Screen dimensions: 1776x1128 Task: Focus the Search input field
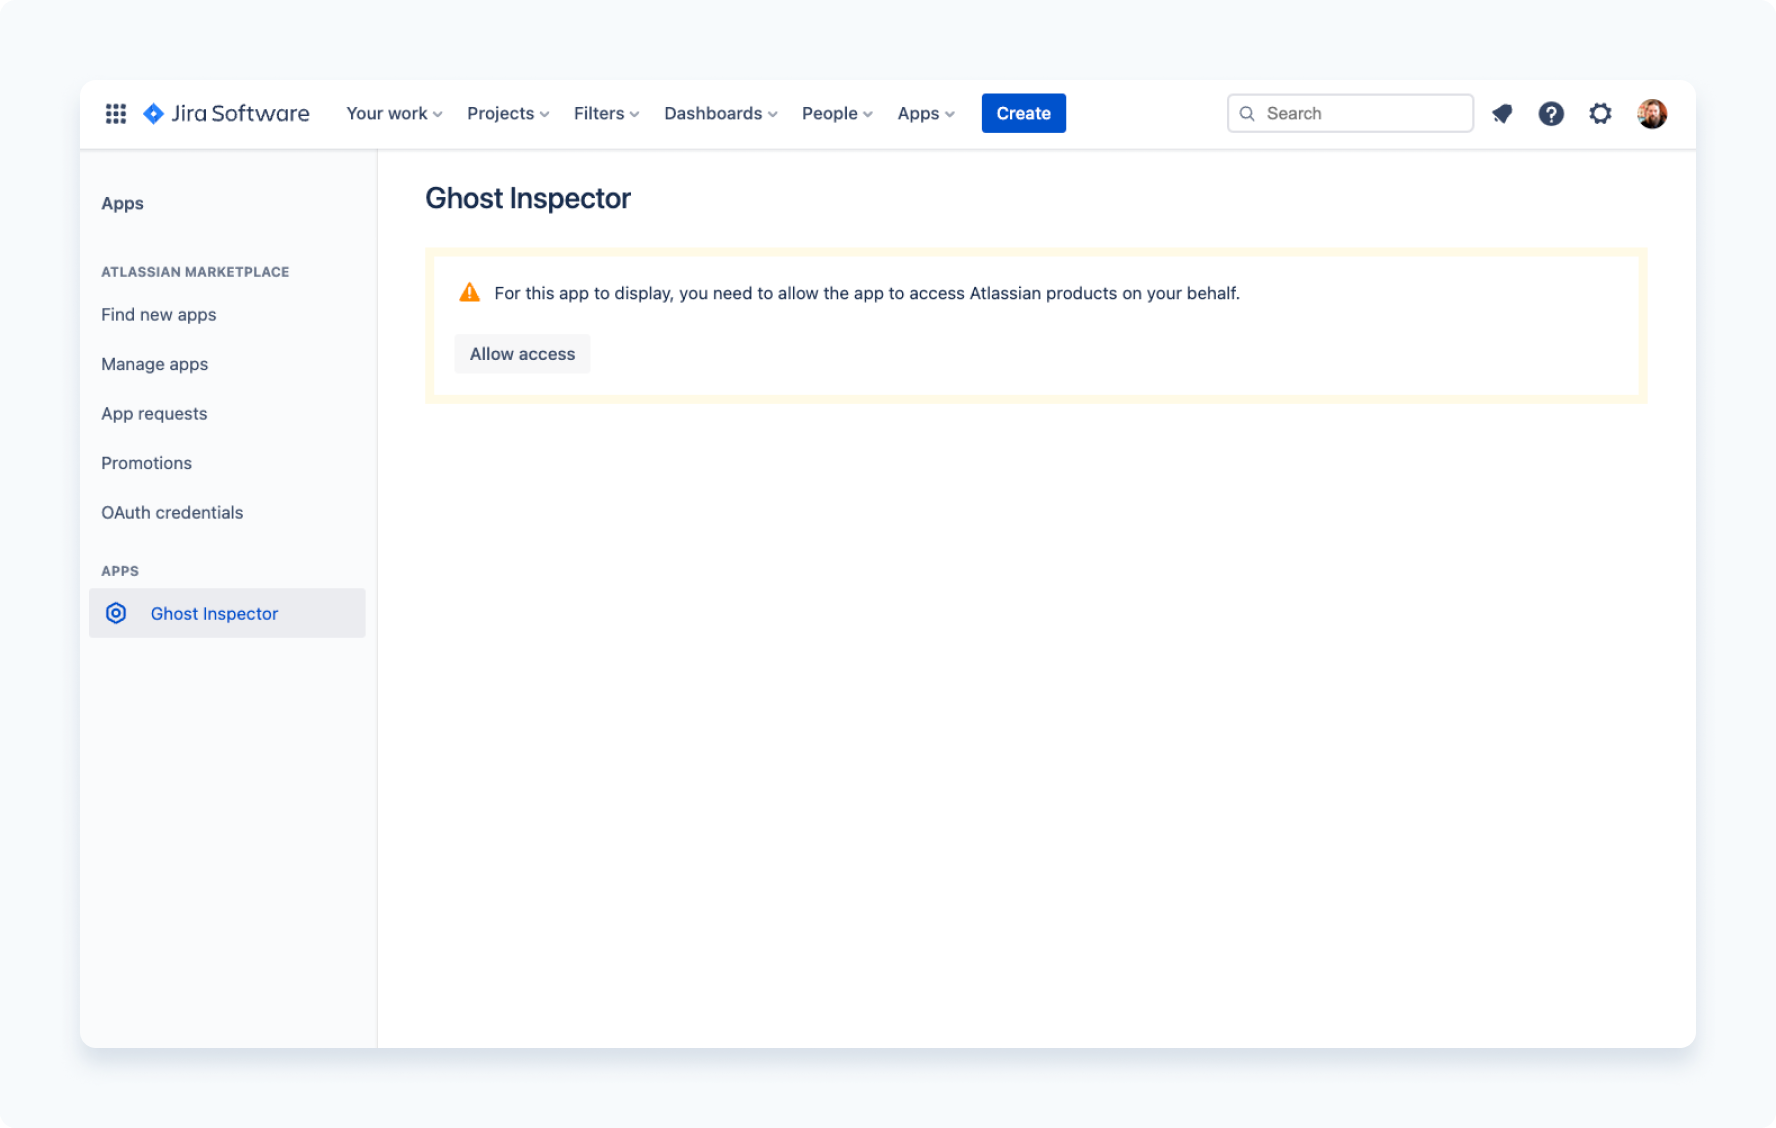click(x=1362, y=114)
